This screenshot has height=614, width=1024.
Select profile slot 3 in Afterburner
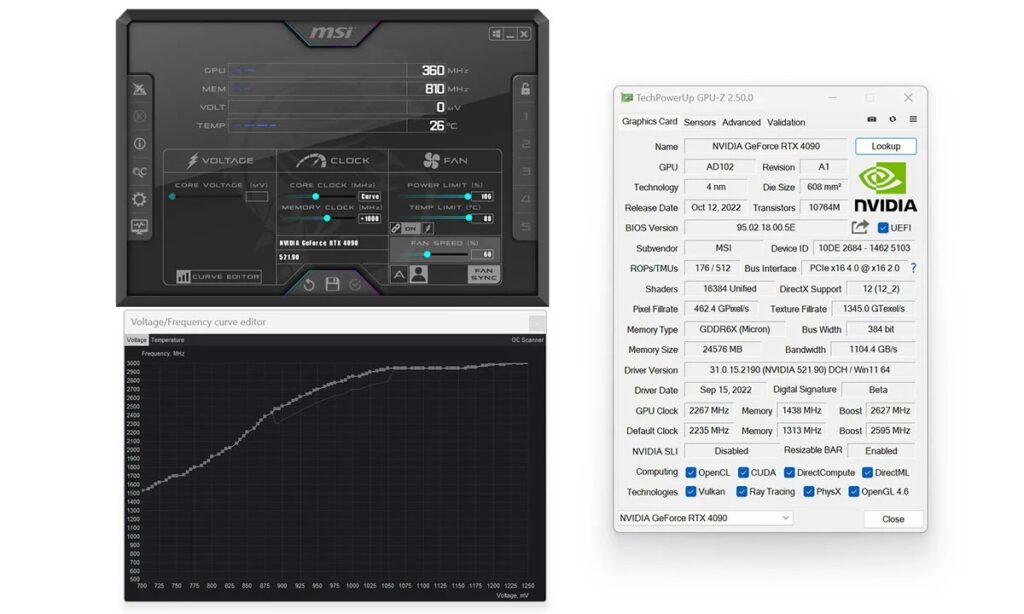point(526,171)
